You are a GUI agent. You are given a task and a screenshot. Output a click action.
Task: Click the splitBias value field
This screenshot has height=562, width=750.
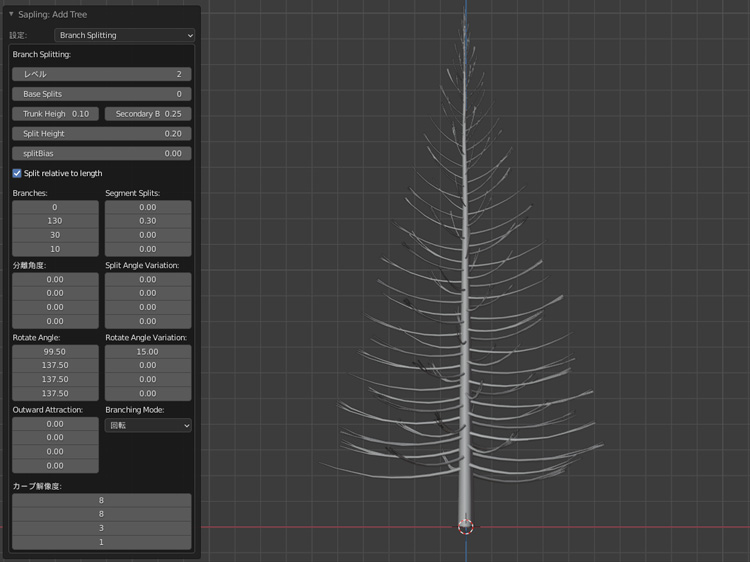[x=101, y=154]
